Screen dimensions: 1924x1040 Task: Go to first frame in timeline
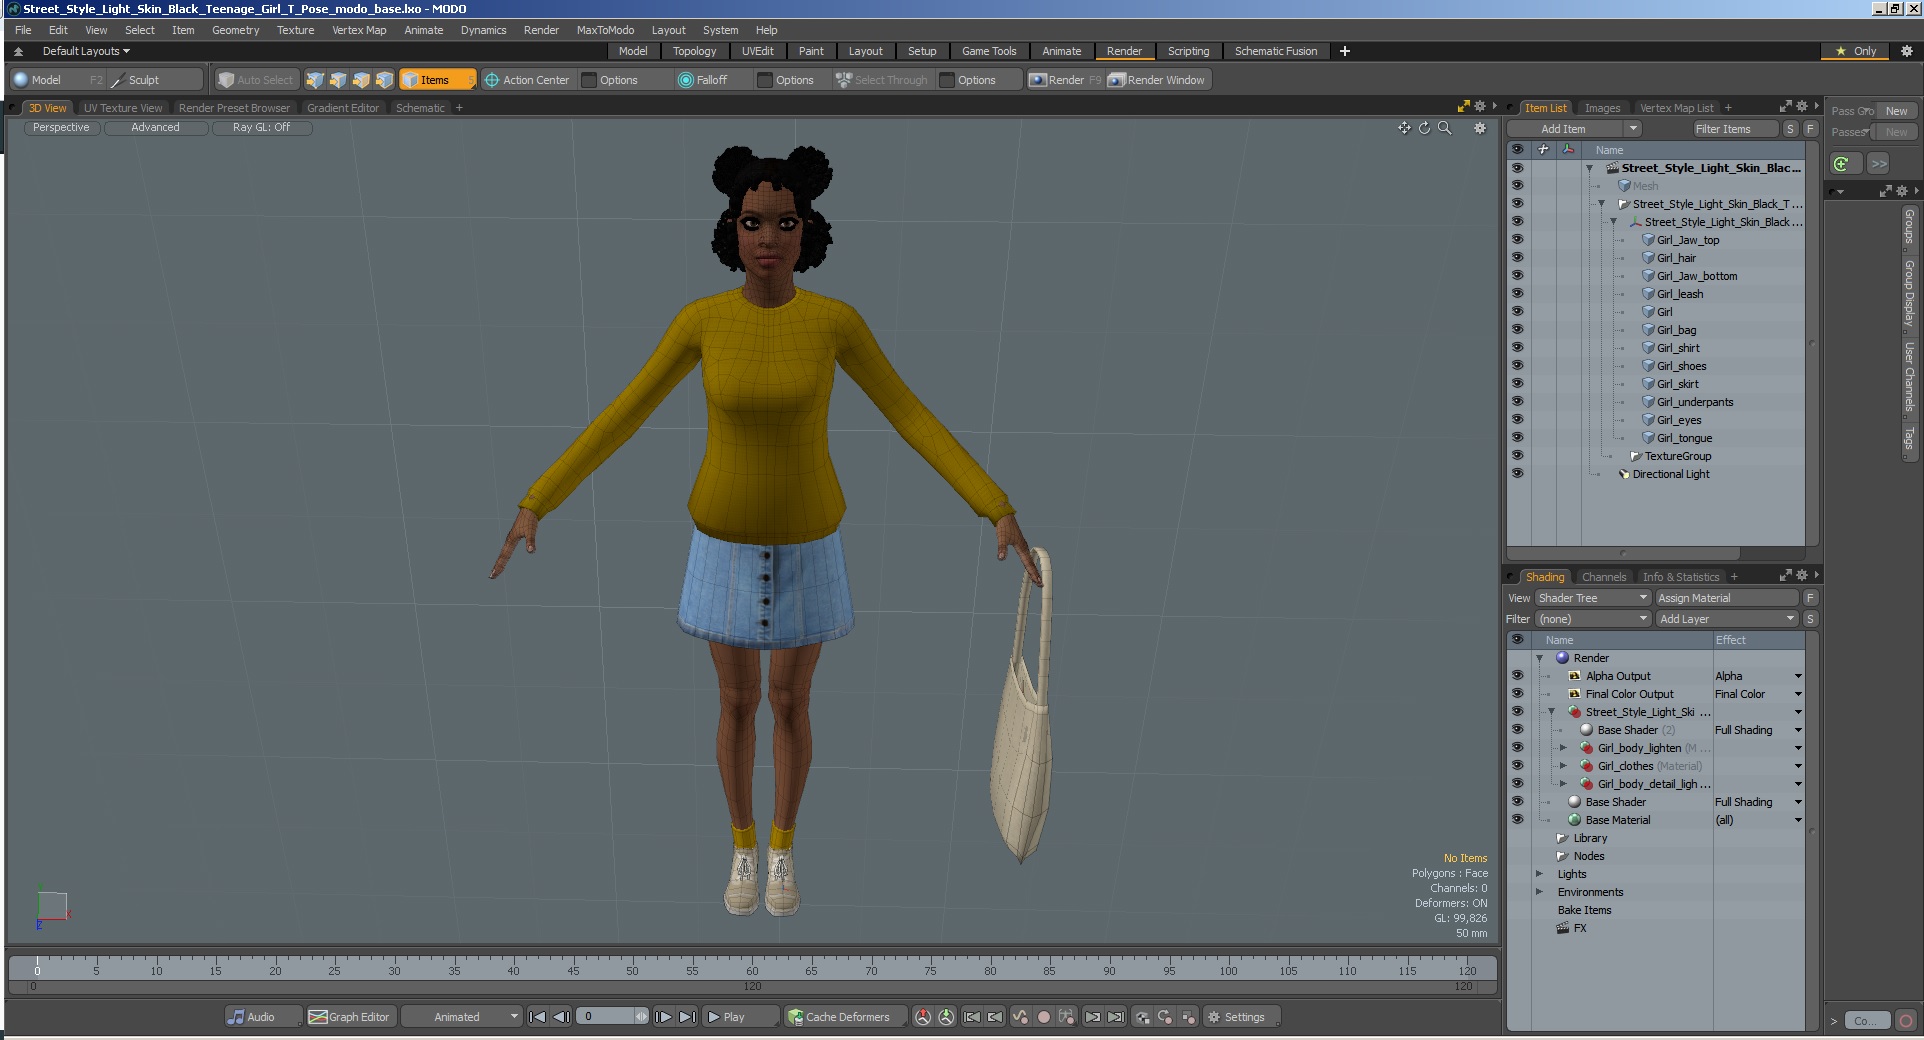[537, 1017]
